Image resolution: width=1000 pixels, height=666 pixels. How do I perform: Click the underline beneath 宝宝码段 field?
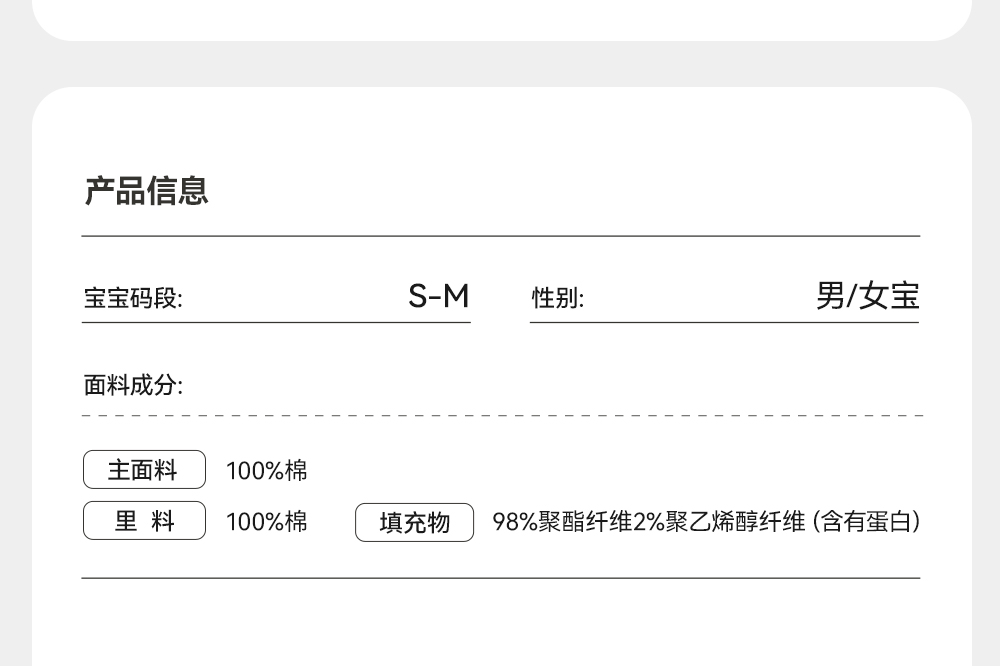pyautogui.click(x=276, y=322)
